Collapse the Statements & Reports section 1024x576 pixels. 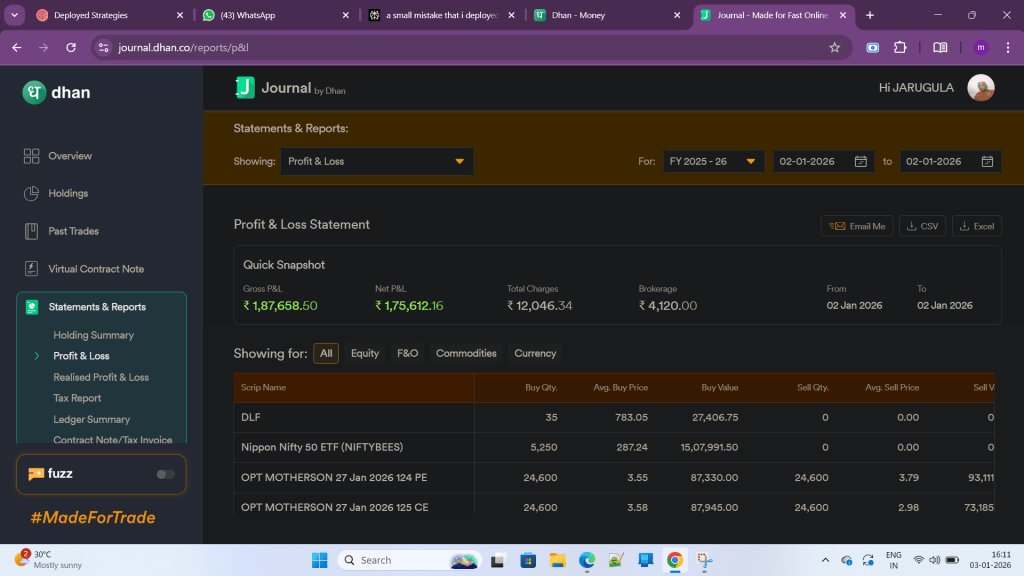tap(97, 307)
